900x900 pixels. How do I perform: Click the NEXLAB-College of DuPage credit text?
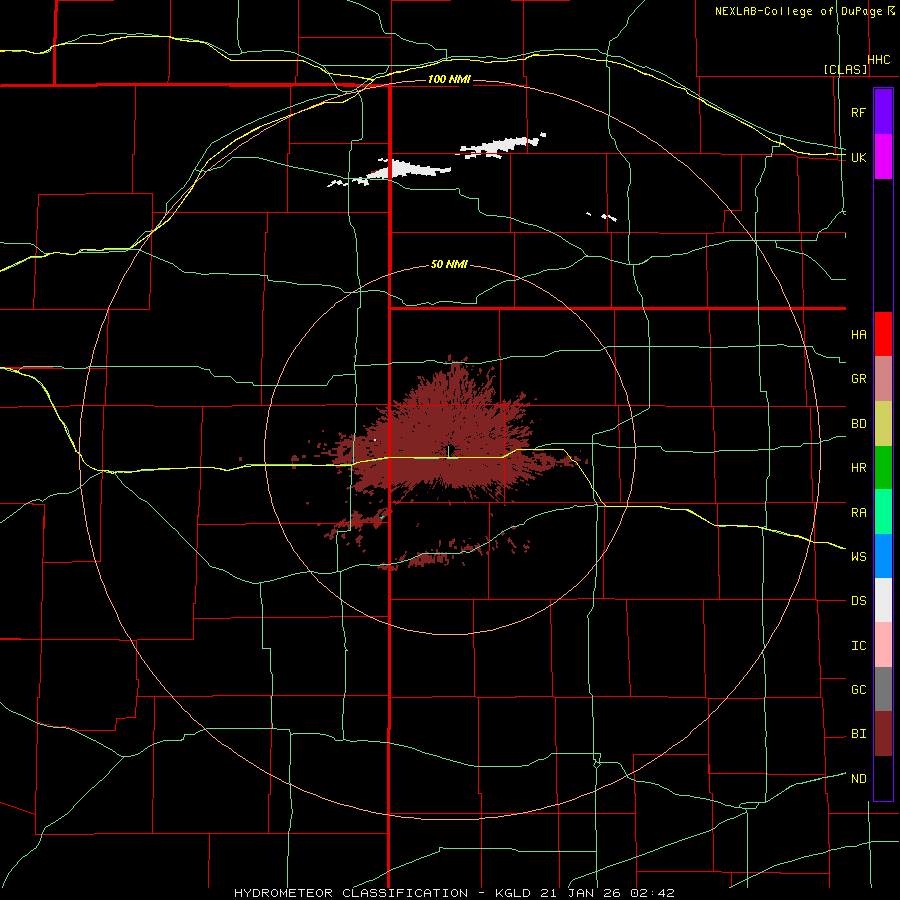798,11
